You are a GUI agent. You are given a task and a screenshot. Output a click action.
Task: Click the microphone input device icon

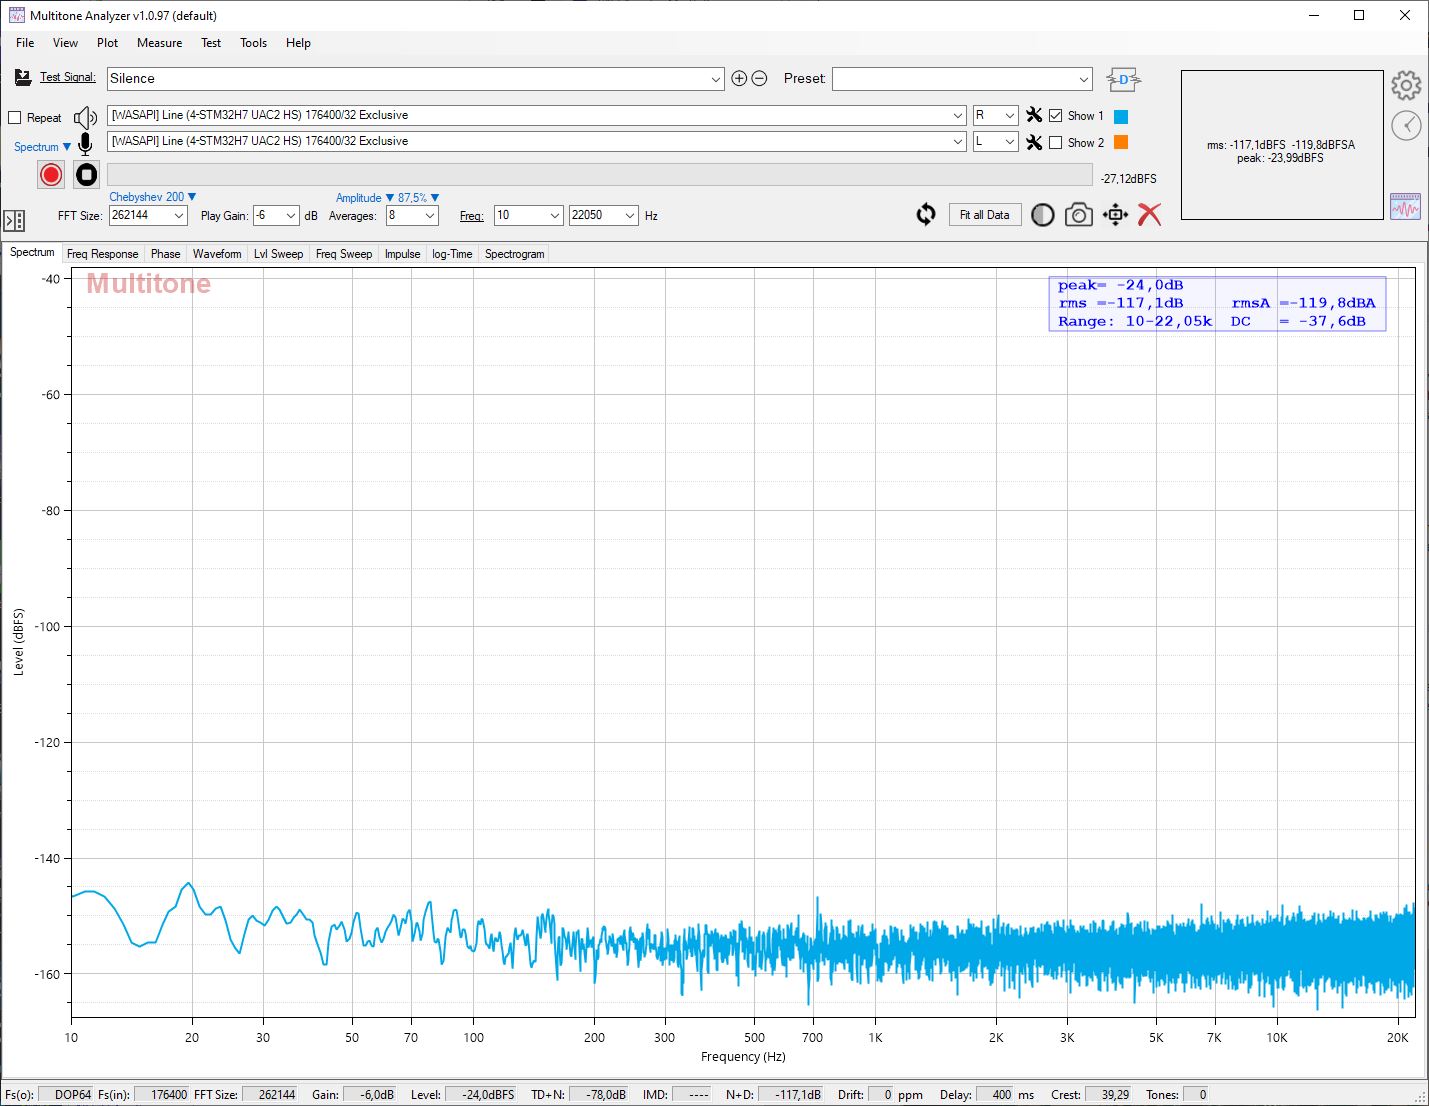[x=85, y=144]
